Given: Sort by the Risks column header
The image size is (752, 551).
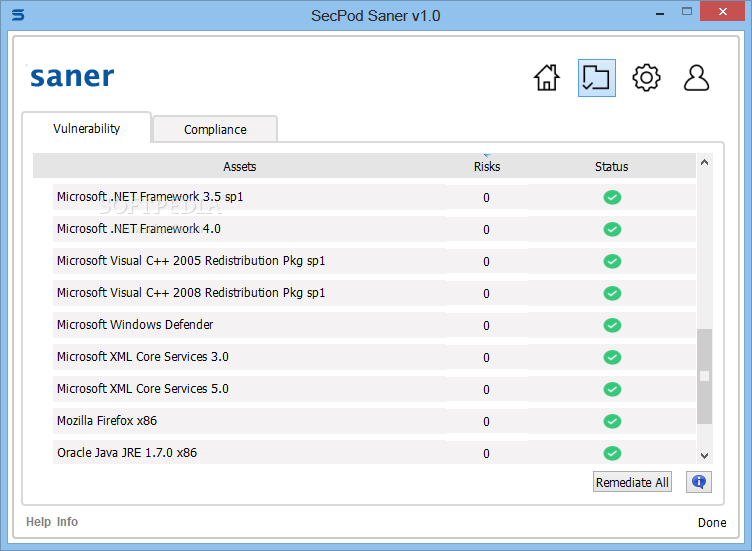Looking at the screenshot, I should pos(487,166).
